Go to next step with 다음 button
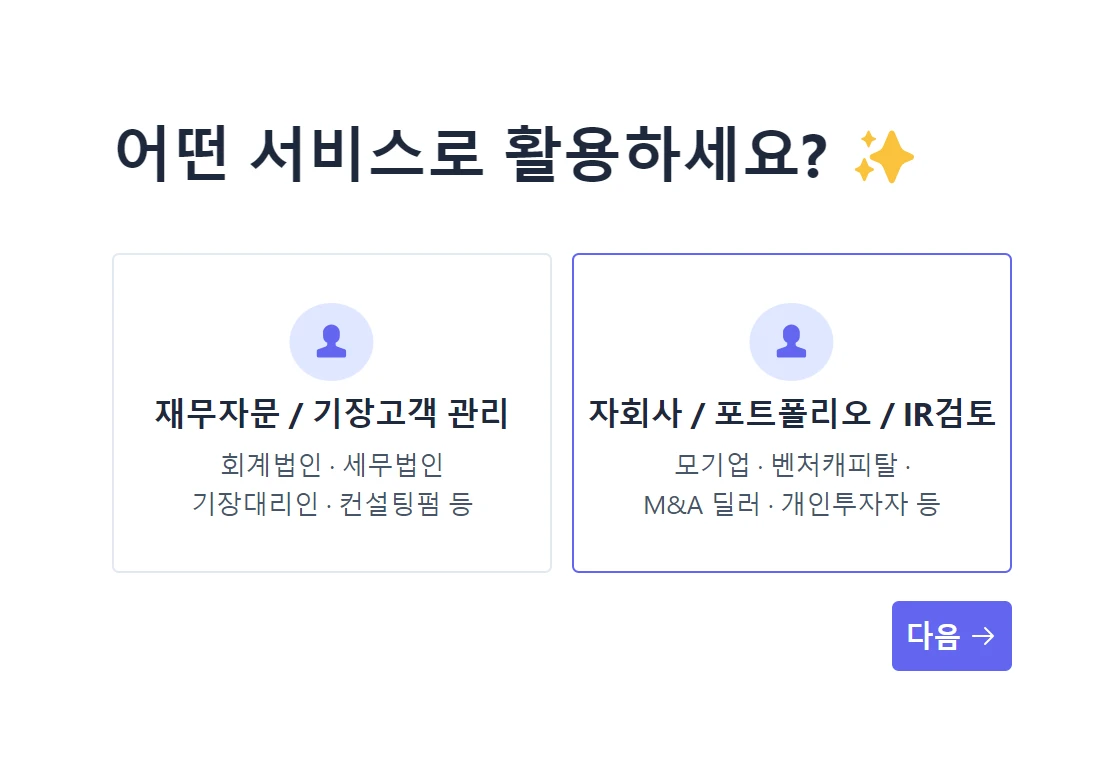1110x772 pixels. pyautogui.click(x=951, y=635)
